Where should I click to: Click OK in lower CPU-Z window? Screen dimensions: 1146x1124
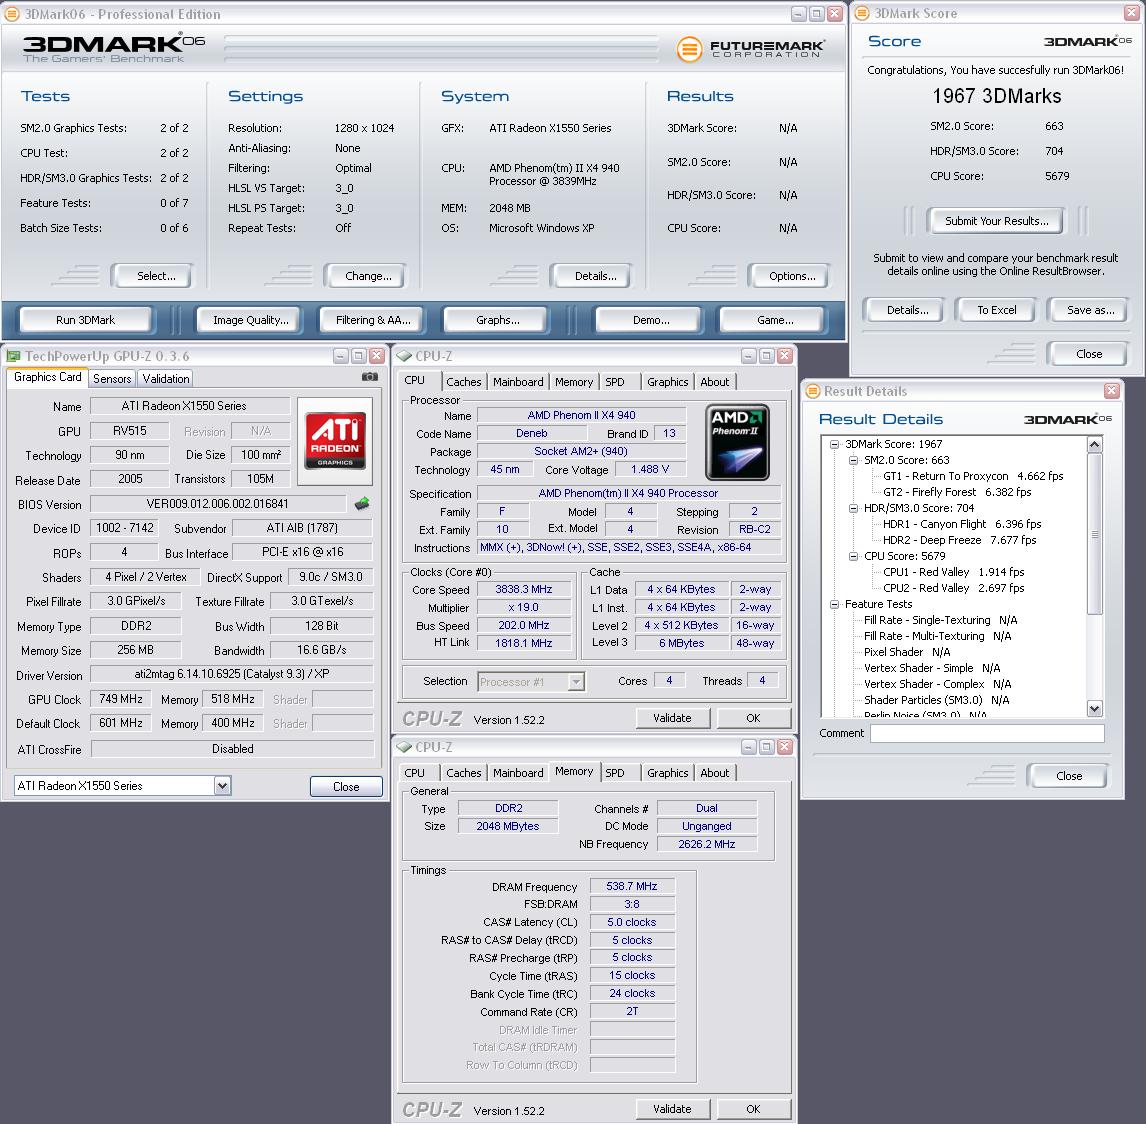pyautogui.click(x=753, y=1109)
